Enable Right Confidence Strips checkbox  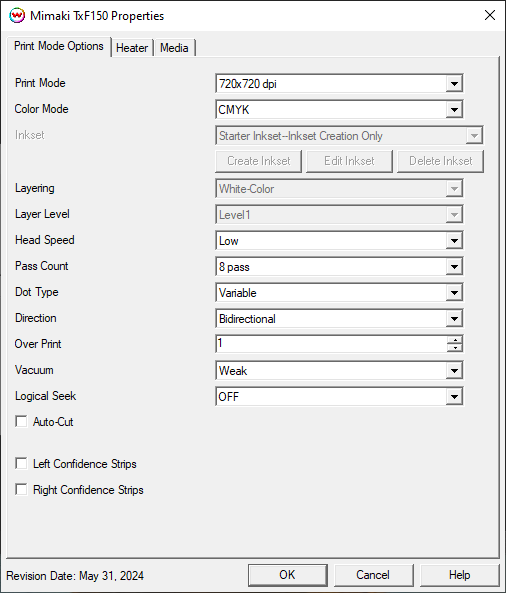pyautogui.click(x=21, y=489)
